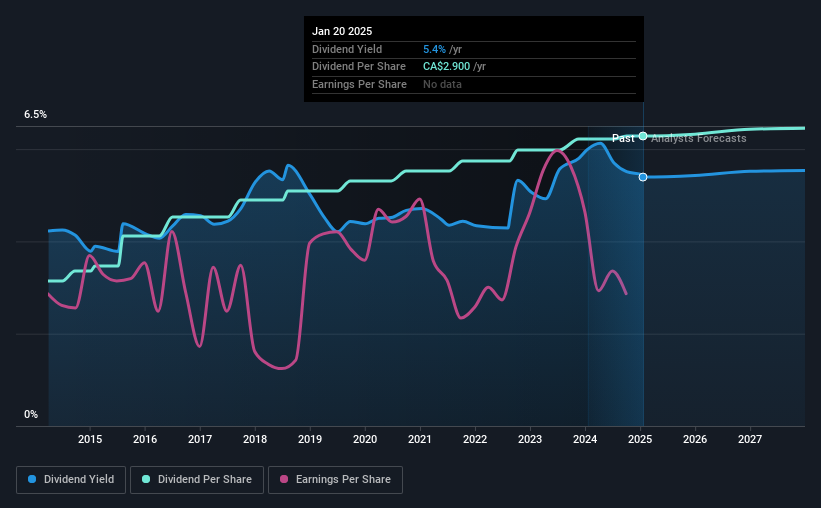
Task: Toggle the Dividend Per Share legend button
Action: point(197,479)
